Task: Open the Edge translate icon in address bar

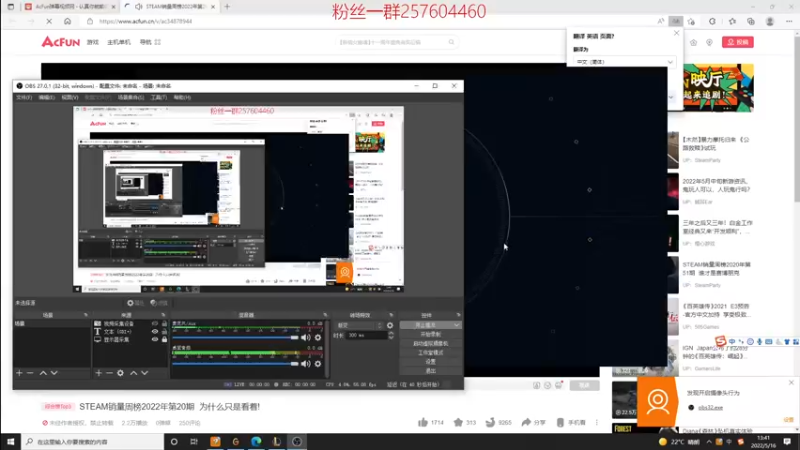Action: tap(676, 21)
